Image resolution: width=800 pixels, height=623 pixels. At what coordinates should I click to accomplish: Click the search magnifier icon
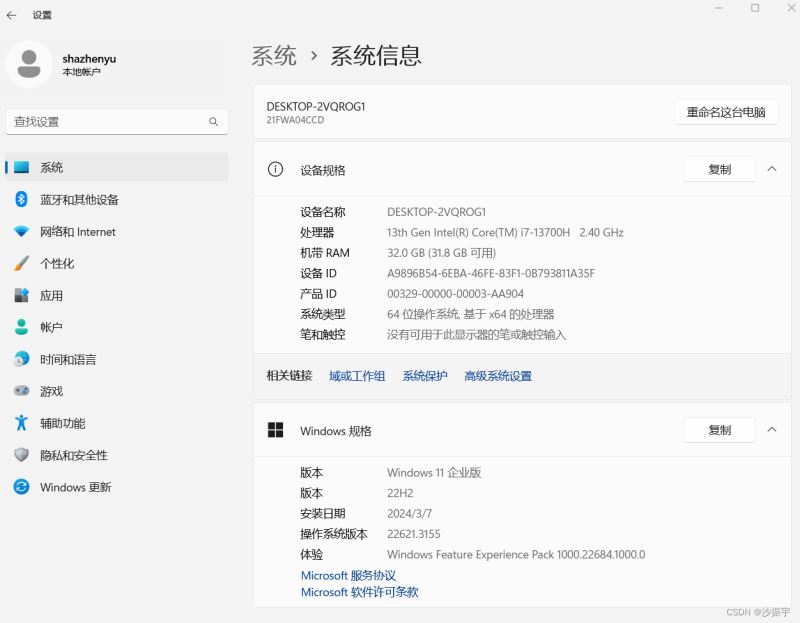pos(213,121)
